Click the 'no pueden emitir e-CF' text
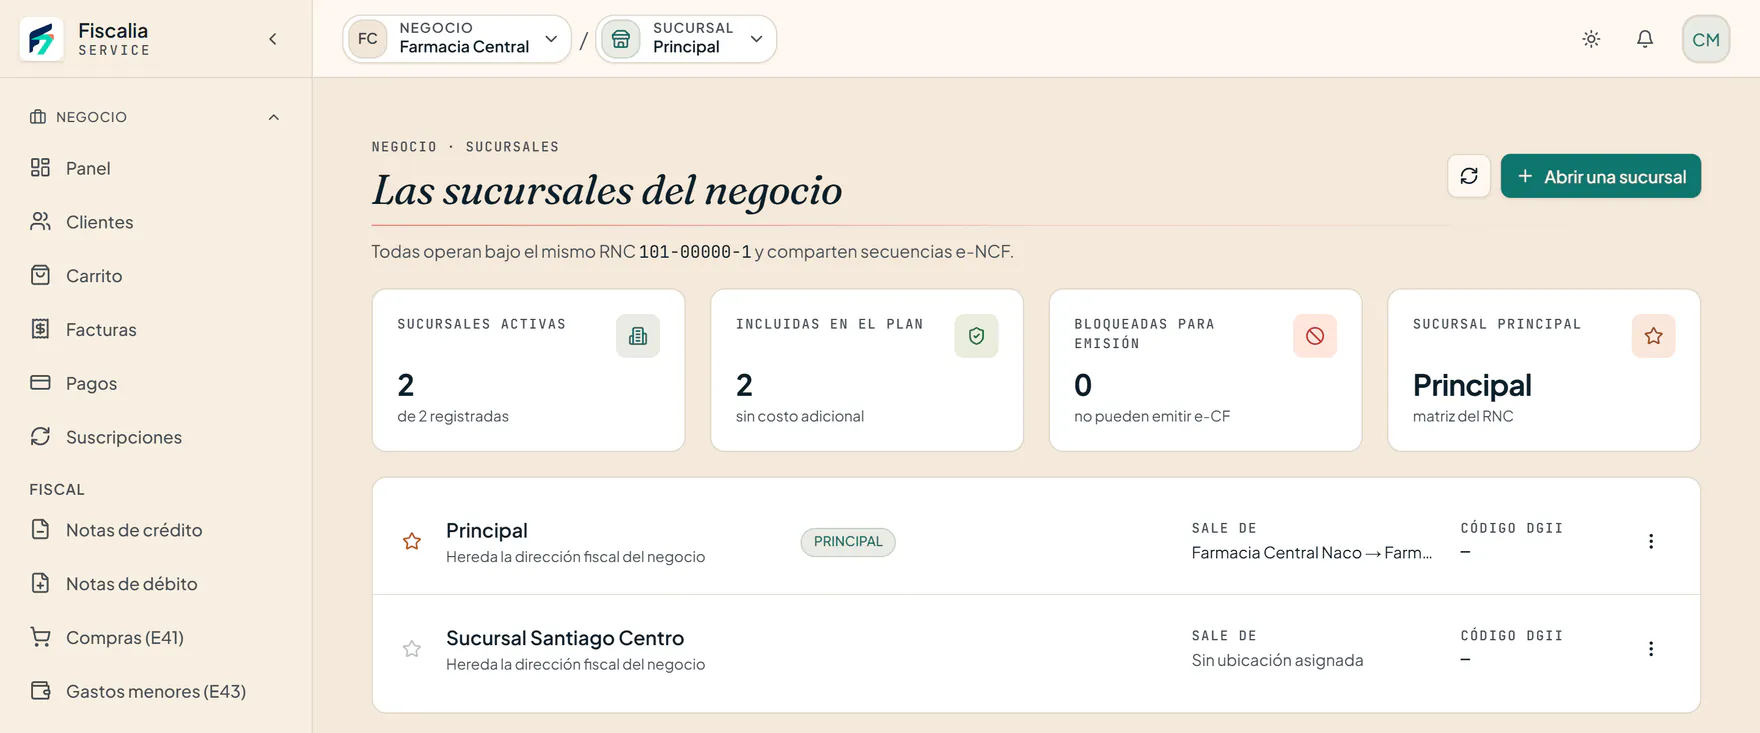1760x733 pixels. (1152, 416)
